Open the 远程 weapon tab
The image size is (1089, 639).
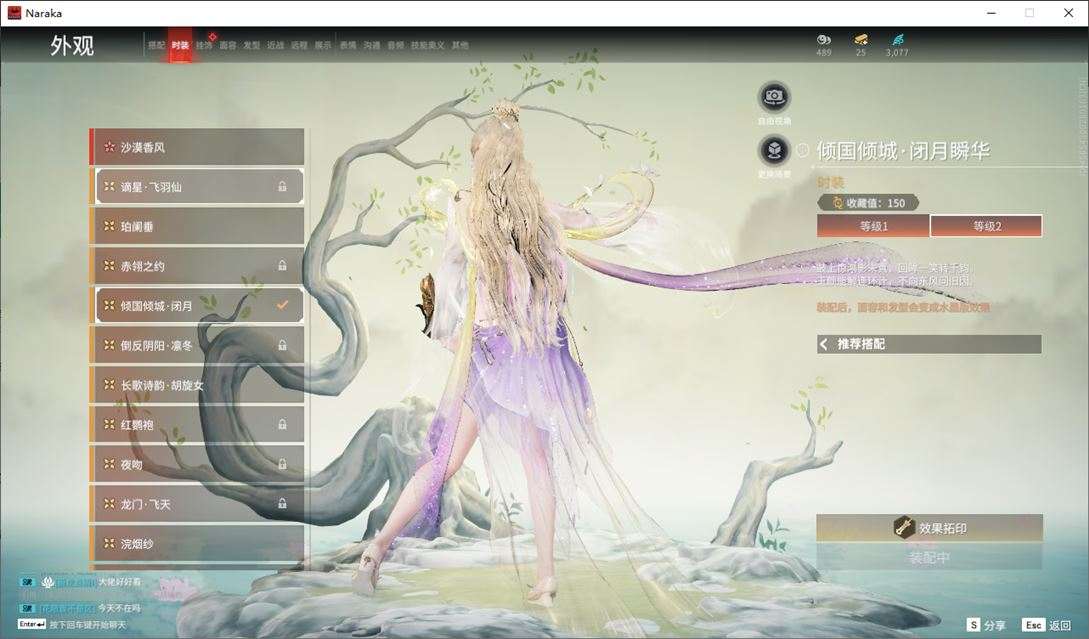click(299, 45)
